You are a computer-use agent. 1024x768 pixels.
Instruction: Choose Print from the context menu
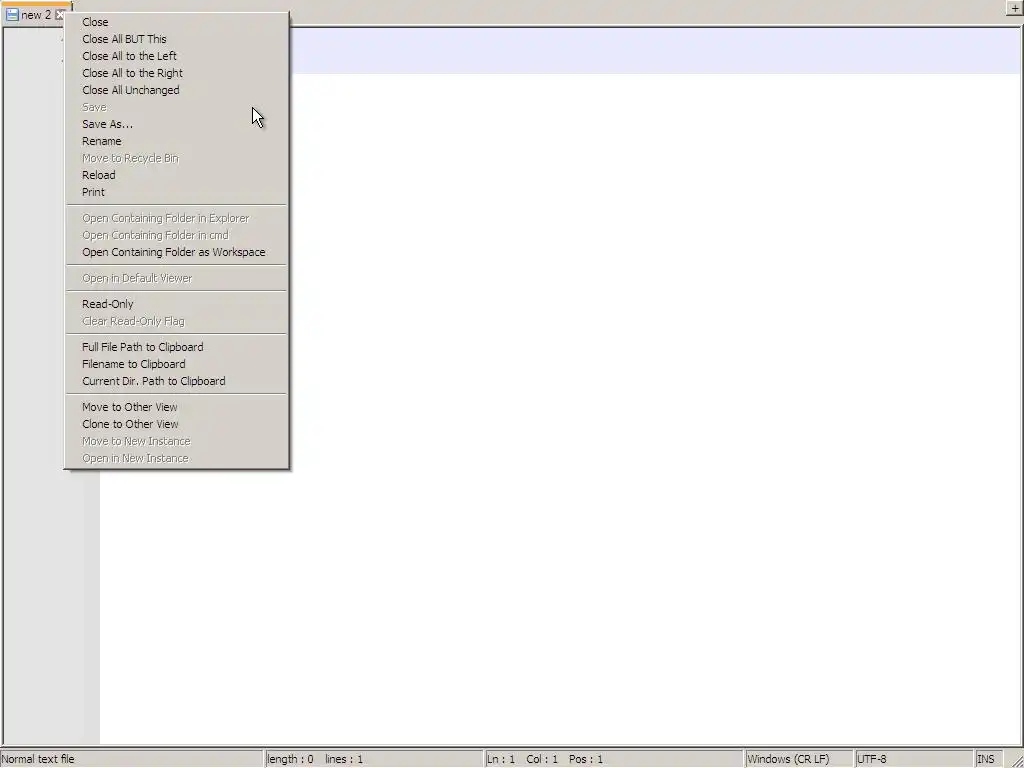point(177,192)
